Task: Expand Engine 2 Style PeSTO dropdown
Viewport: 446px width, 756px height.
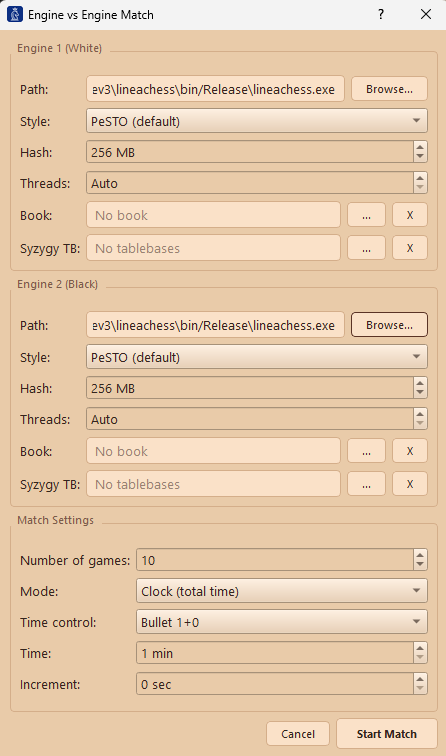Action: point(257,357)
